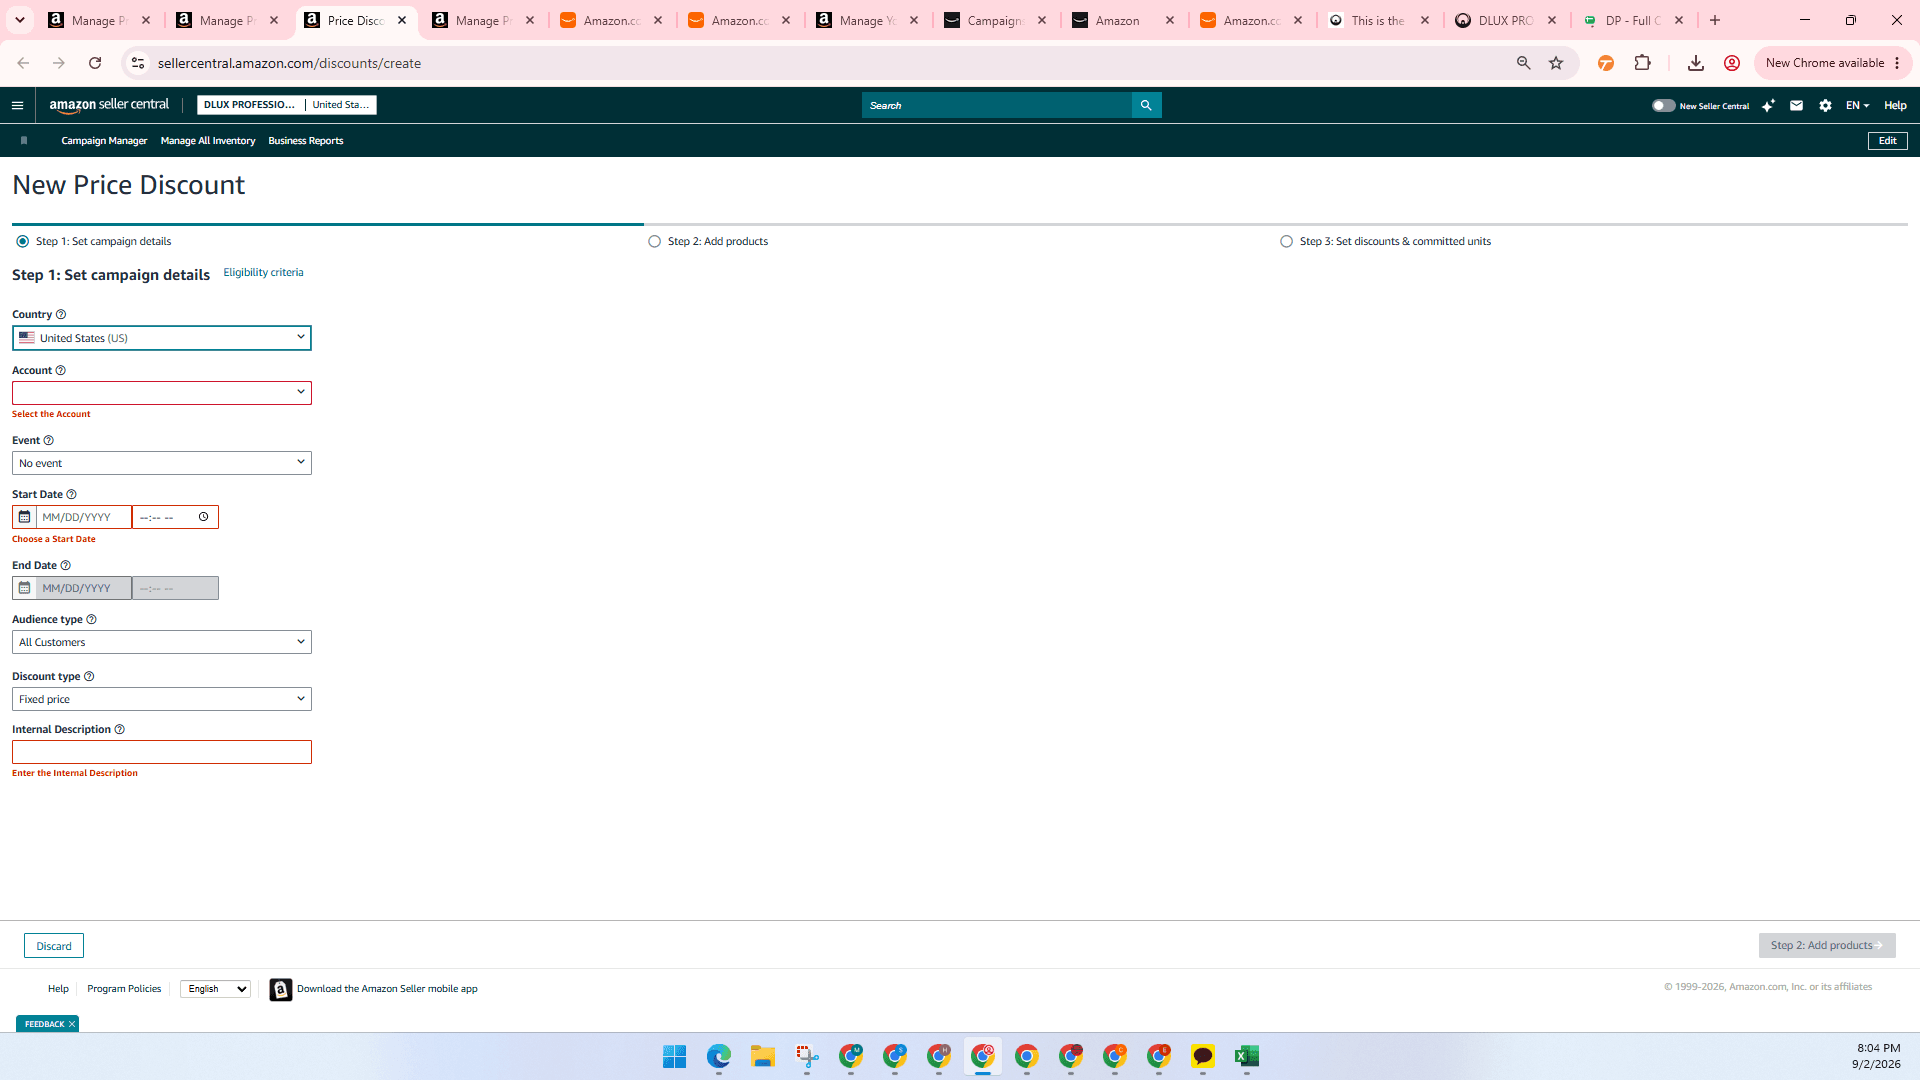This screenshot has width=1920, height=1080.
Task: Switch to the DP - Full browser tab
Action: [x=1632, y=20]
